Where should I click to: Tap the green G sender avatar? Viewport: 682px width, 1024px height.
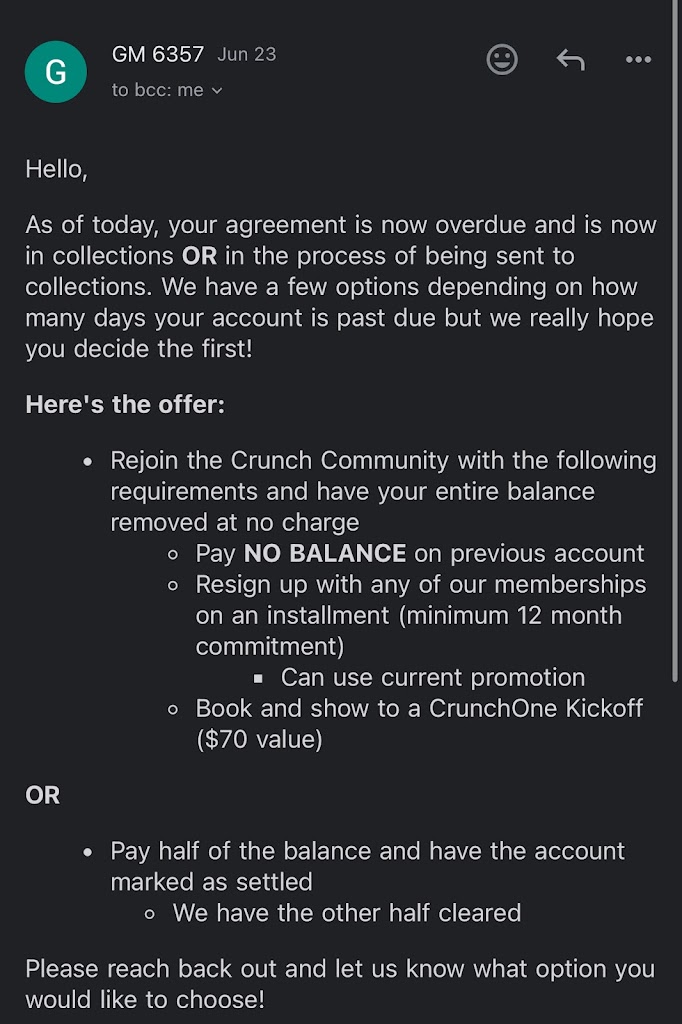(56, 72)
